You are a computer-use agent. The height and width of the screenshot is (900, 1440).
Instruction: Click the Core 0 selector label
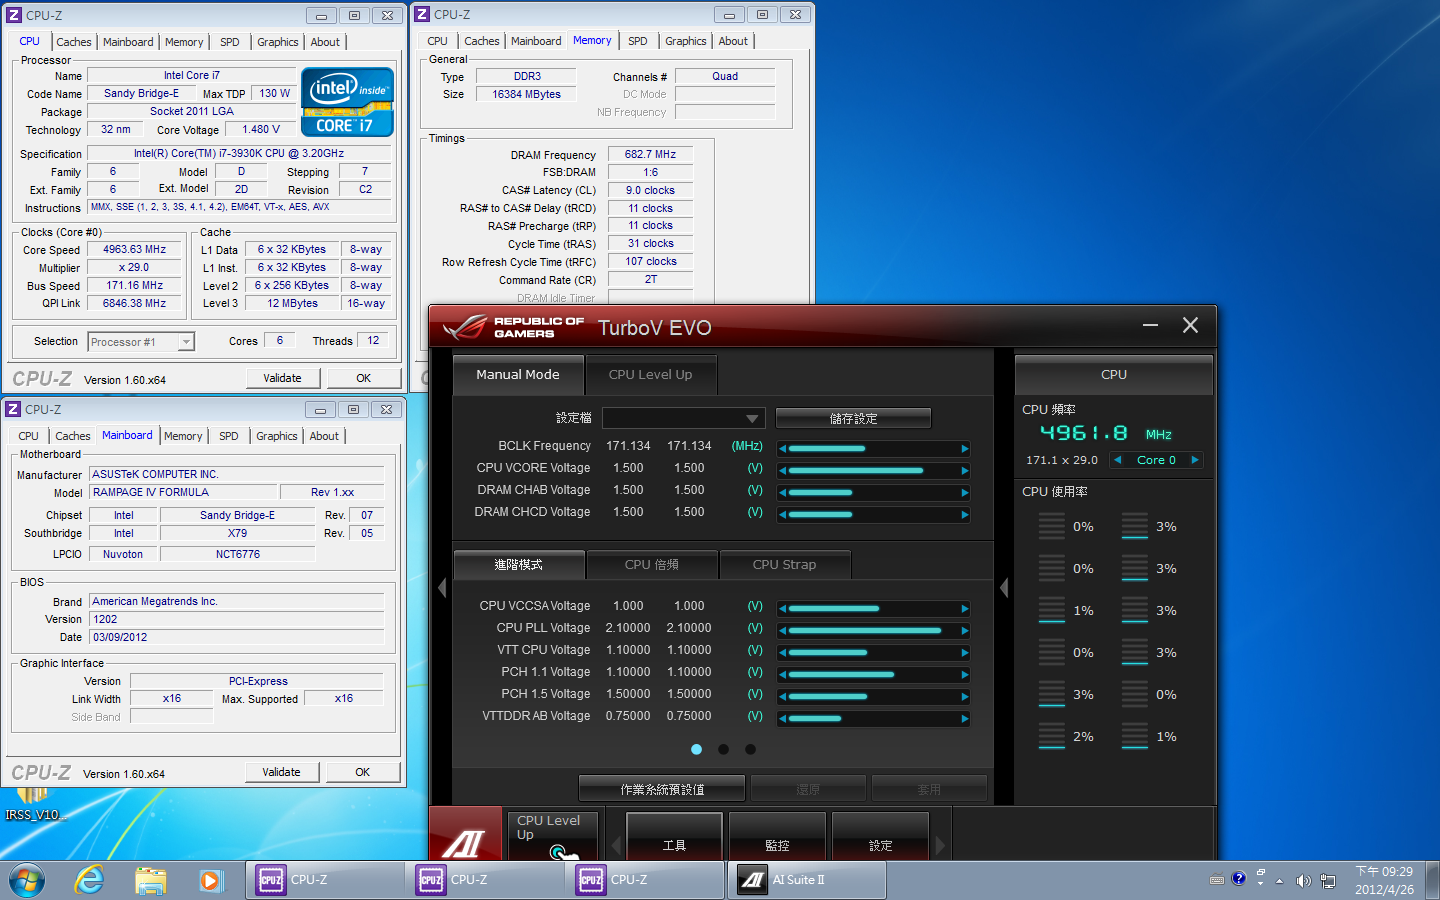pyautogui.click(x=1156, y=460)
